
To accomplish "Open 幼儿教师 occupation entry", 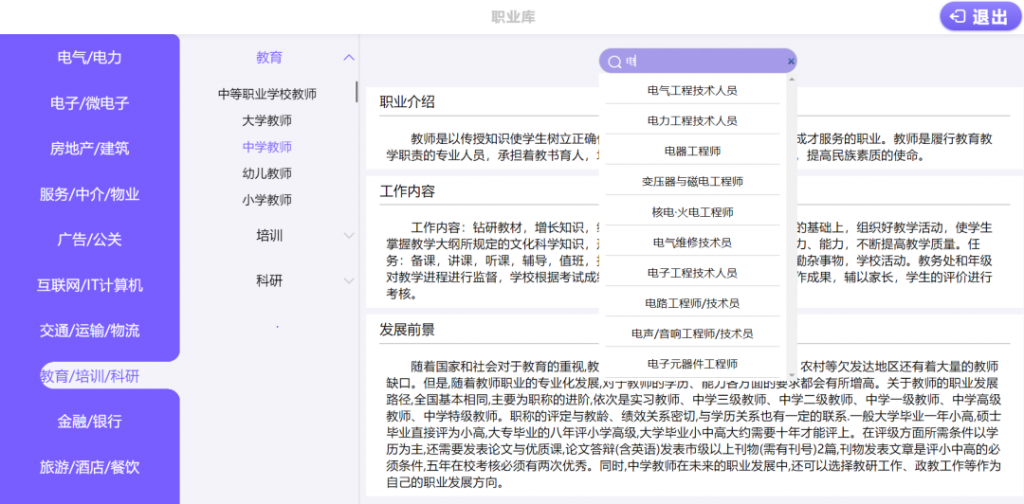I will coord(266,173).
